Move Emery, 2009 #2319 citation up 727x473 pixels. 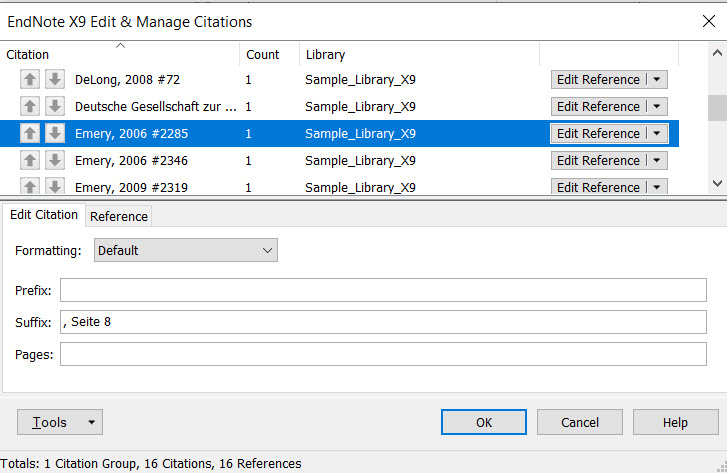pyautogui.click(x=30, y=186)
